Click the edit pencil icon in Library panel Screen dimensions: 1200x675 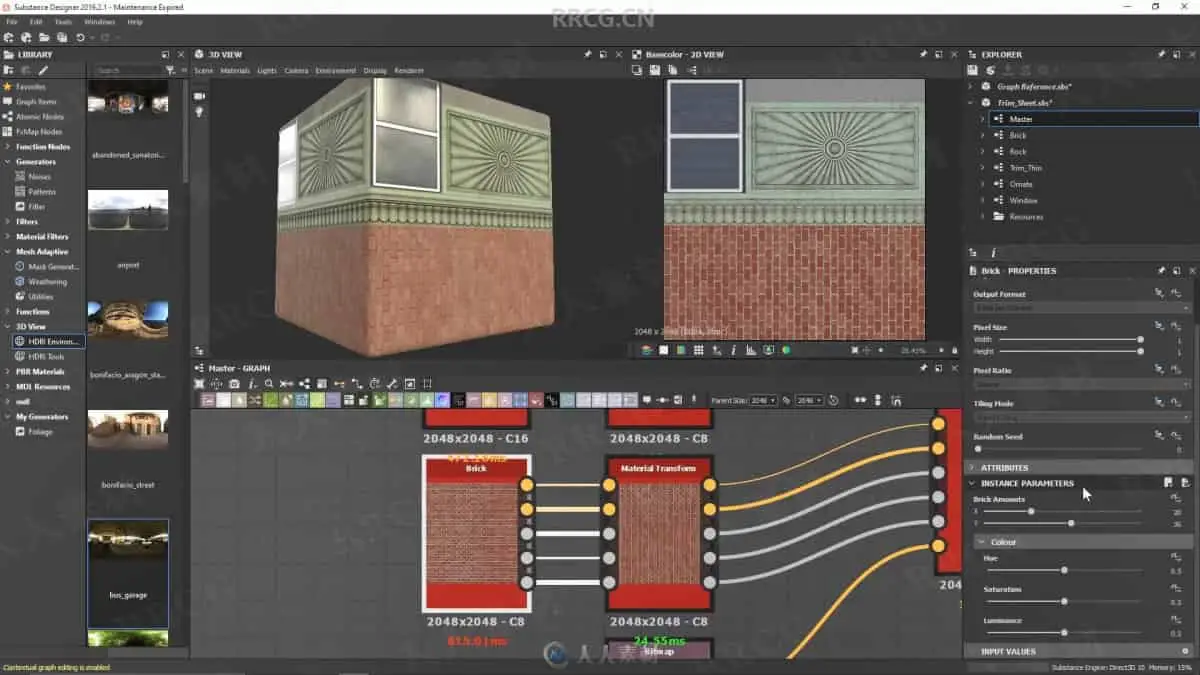pos(43,71)
